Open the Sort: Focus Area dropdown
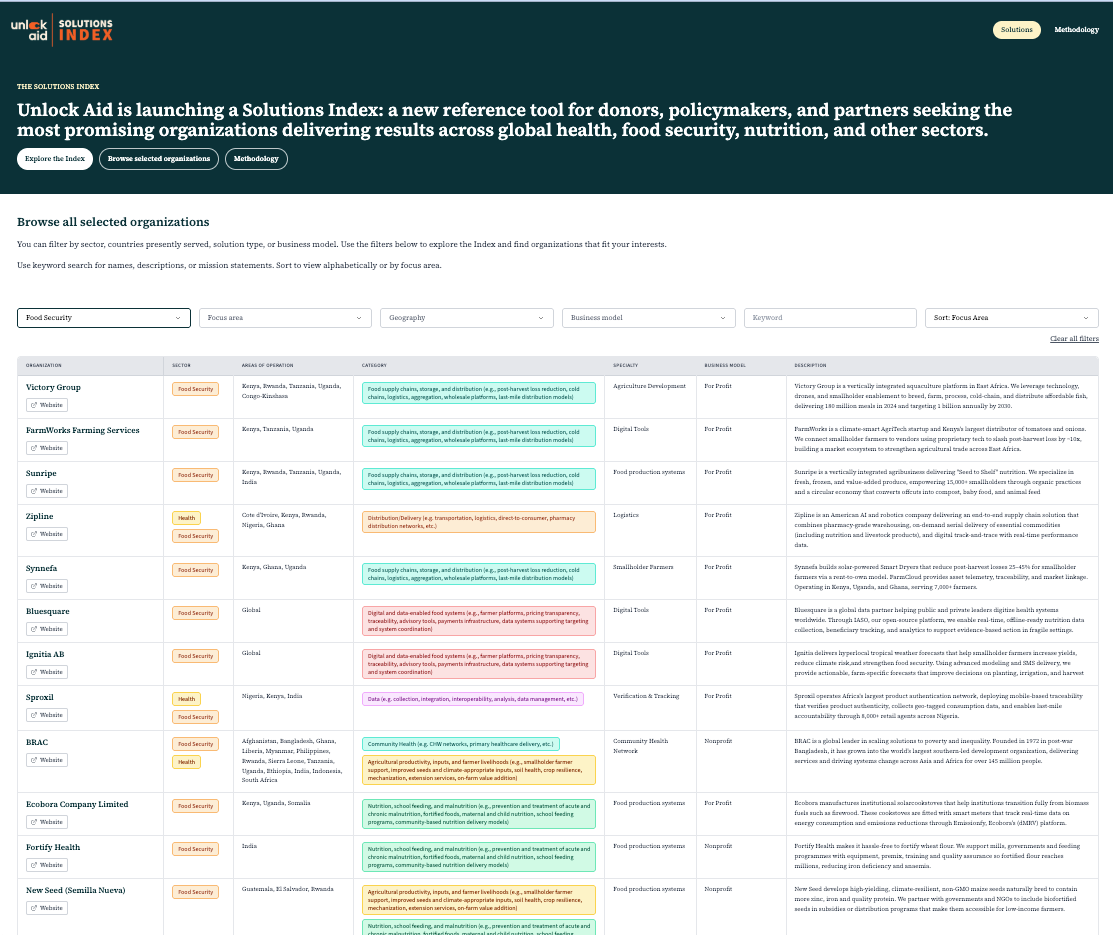The width and height of the screenshot is (1113, 935). [1011, 318]
